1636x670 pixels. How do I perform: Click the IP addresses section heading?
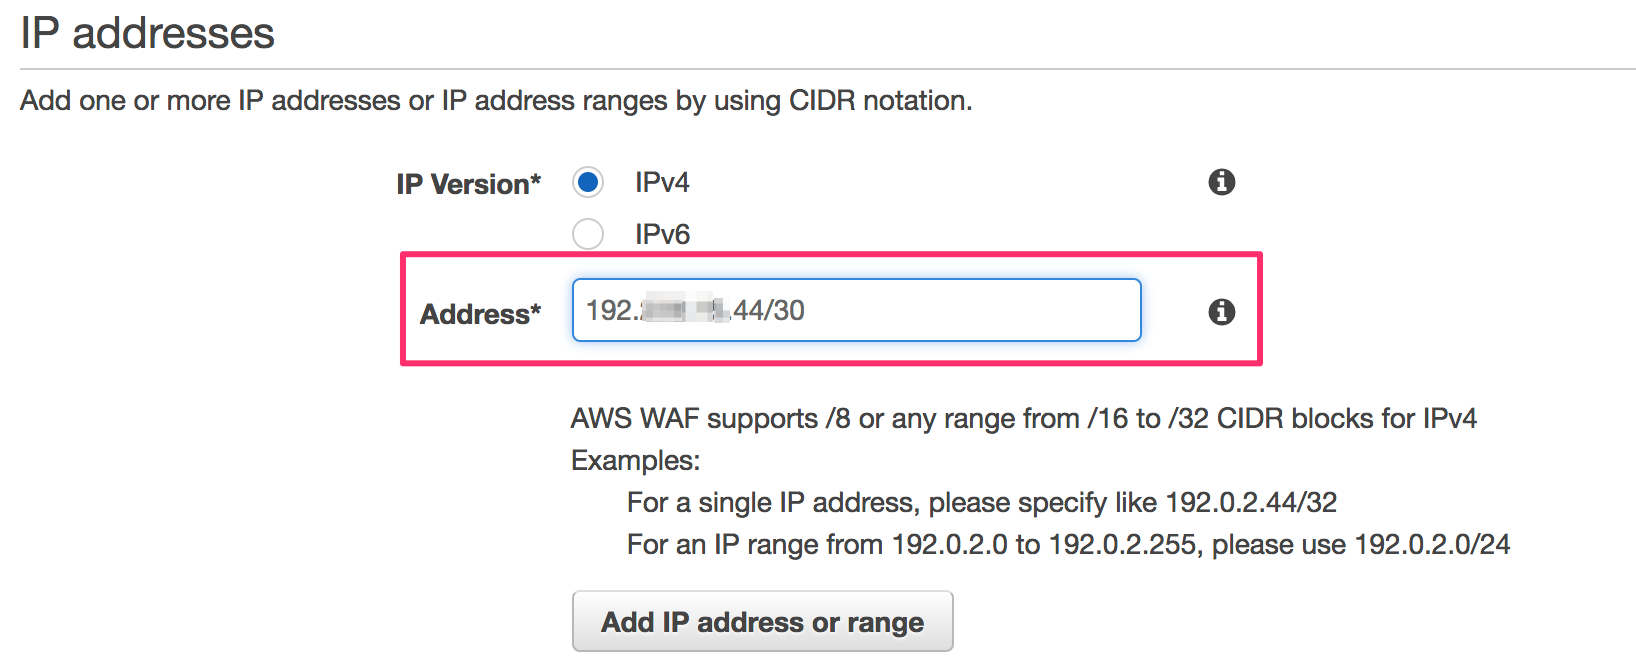point(148,33)
